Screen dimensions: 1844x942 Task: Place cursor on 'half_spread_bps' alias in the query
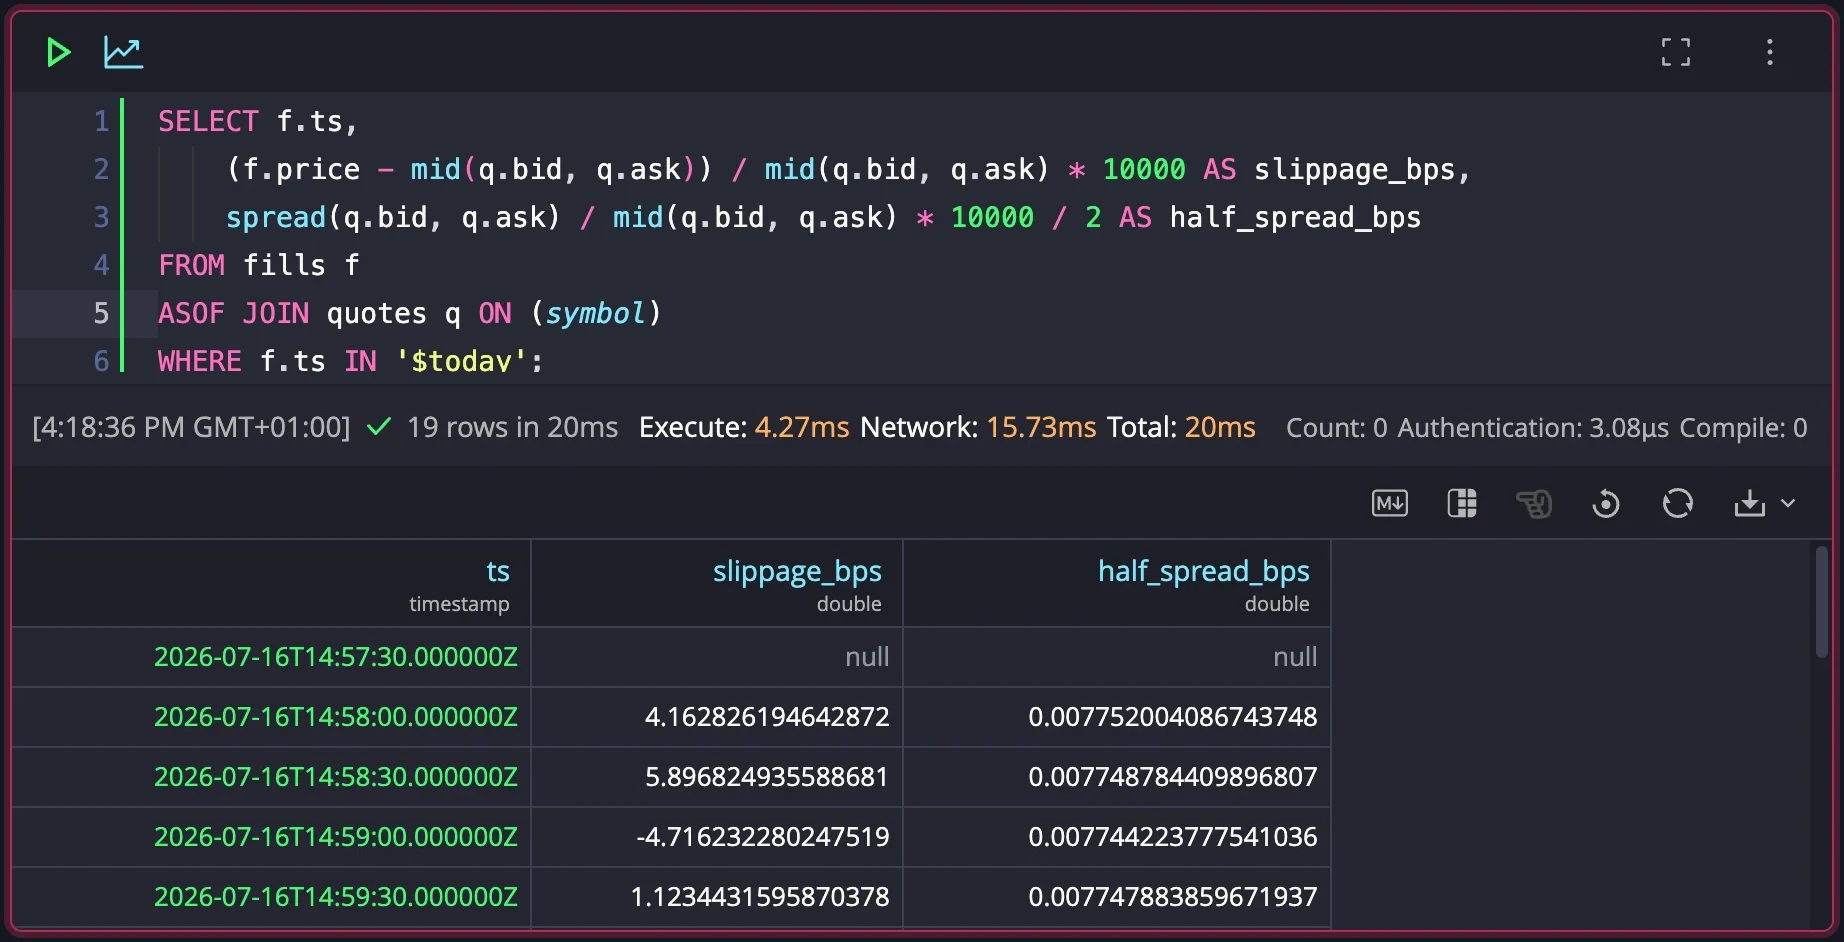click(x=1295, y=218)
